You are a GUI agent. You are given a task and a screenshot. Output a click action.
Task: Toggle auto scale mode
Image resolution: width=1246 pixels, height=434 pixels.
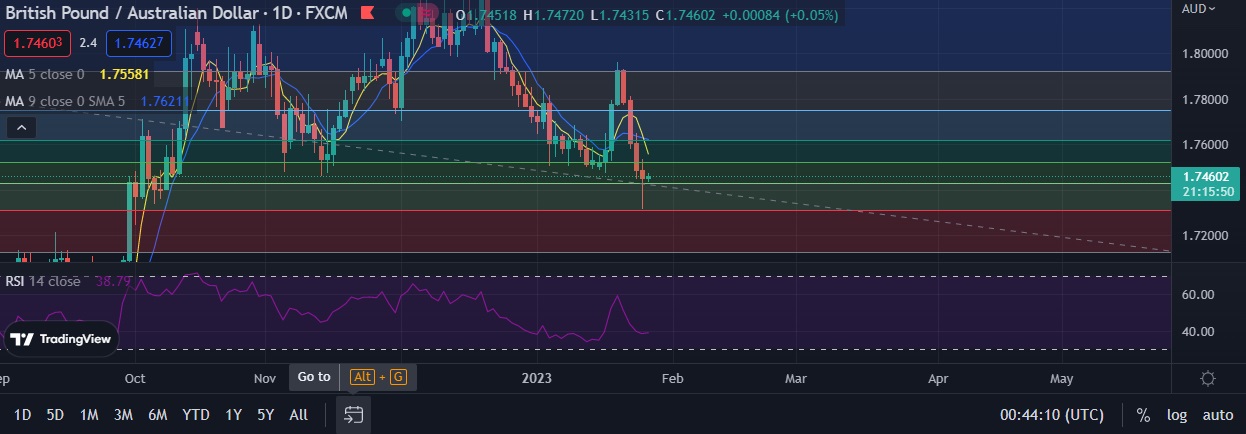pyautogui.click(x=1217, y=414)
